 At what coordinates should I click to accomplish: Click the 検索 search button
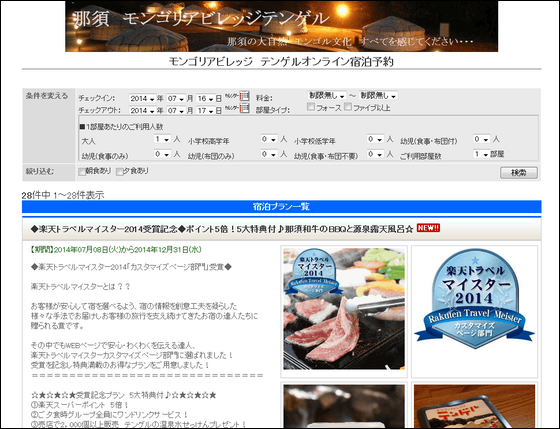(x=519, y=173)
